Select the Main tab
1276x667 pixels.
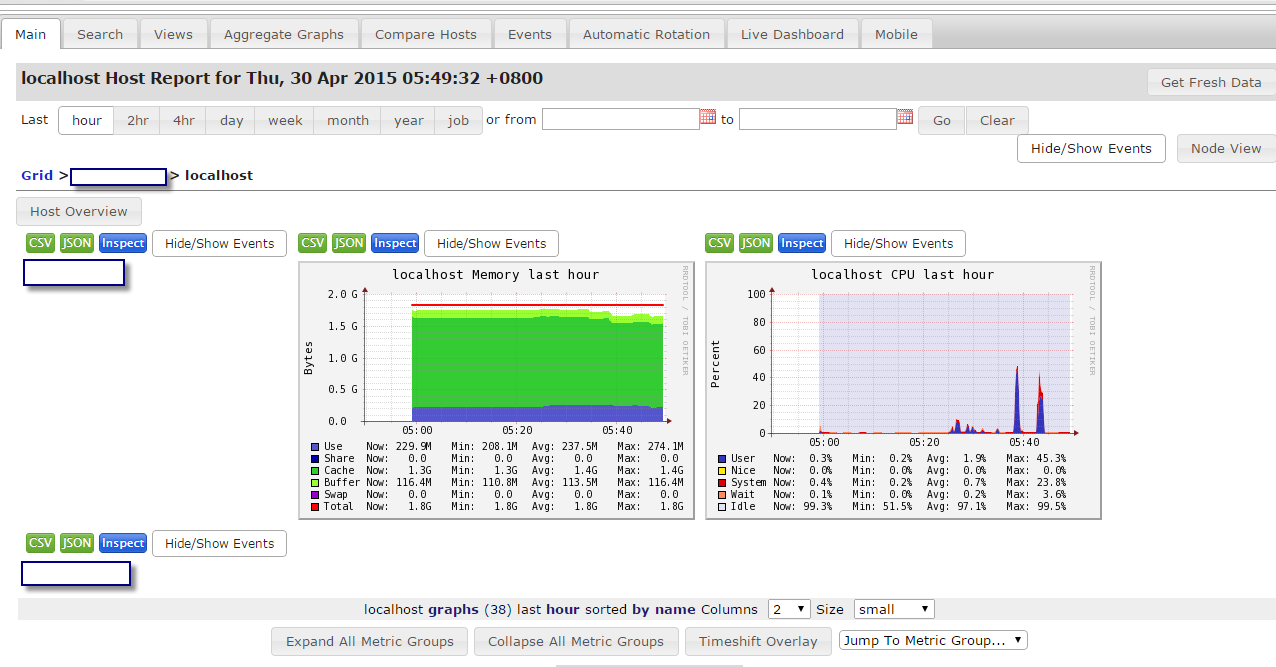click(31, 34)
